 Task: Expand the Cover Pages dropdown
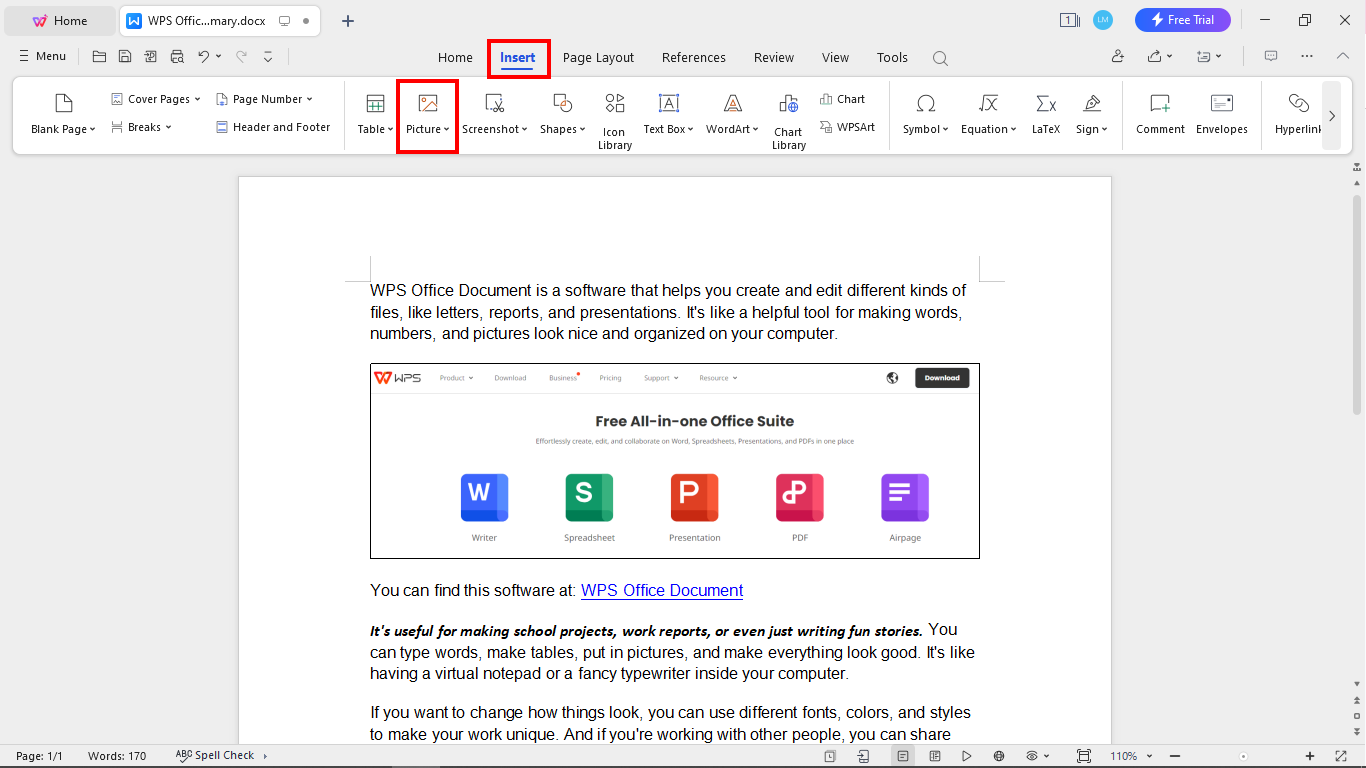tap(155, 98)
